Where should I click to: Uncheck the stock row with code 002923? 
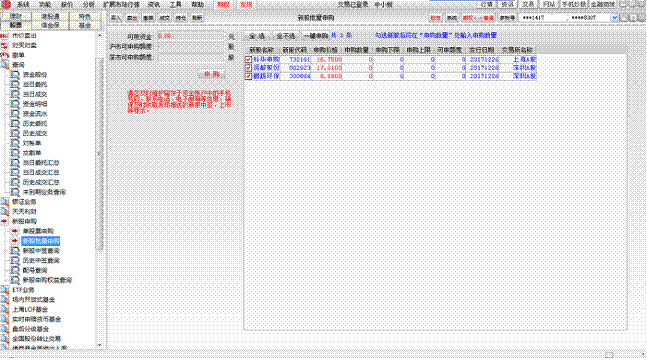coord(248,68)
